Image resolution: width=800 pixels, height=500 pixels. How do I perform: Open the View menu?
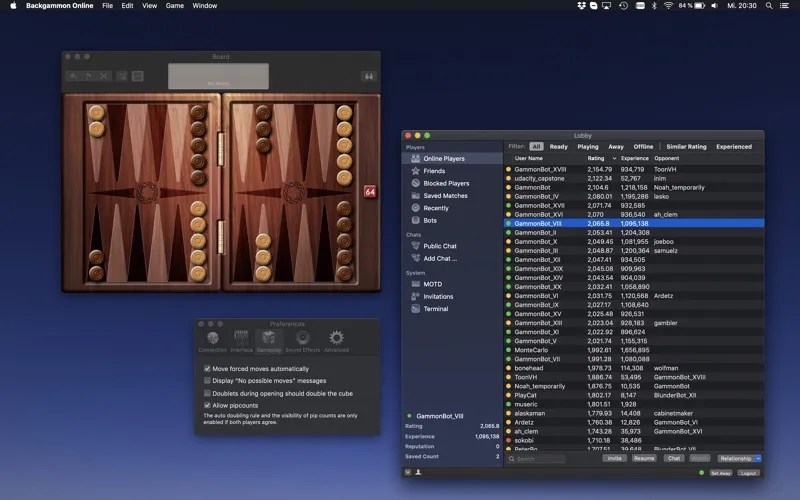149,6
